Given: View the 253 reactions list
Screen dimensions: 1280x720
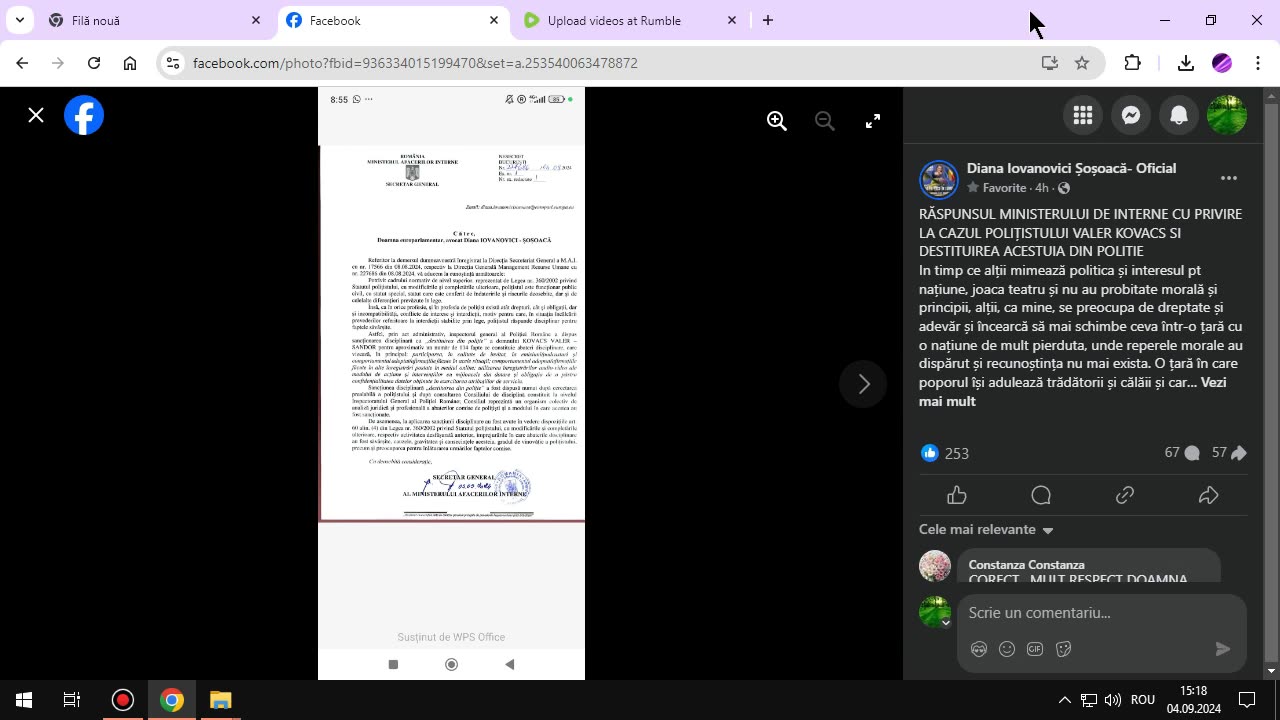Looking at the screenshot, I should [945, 453].
